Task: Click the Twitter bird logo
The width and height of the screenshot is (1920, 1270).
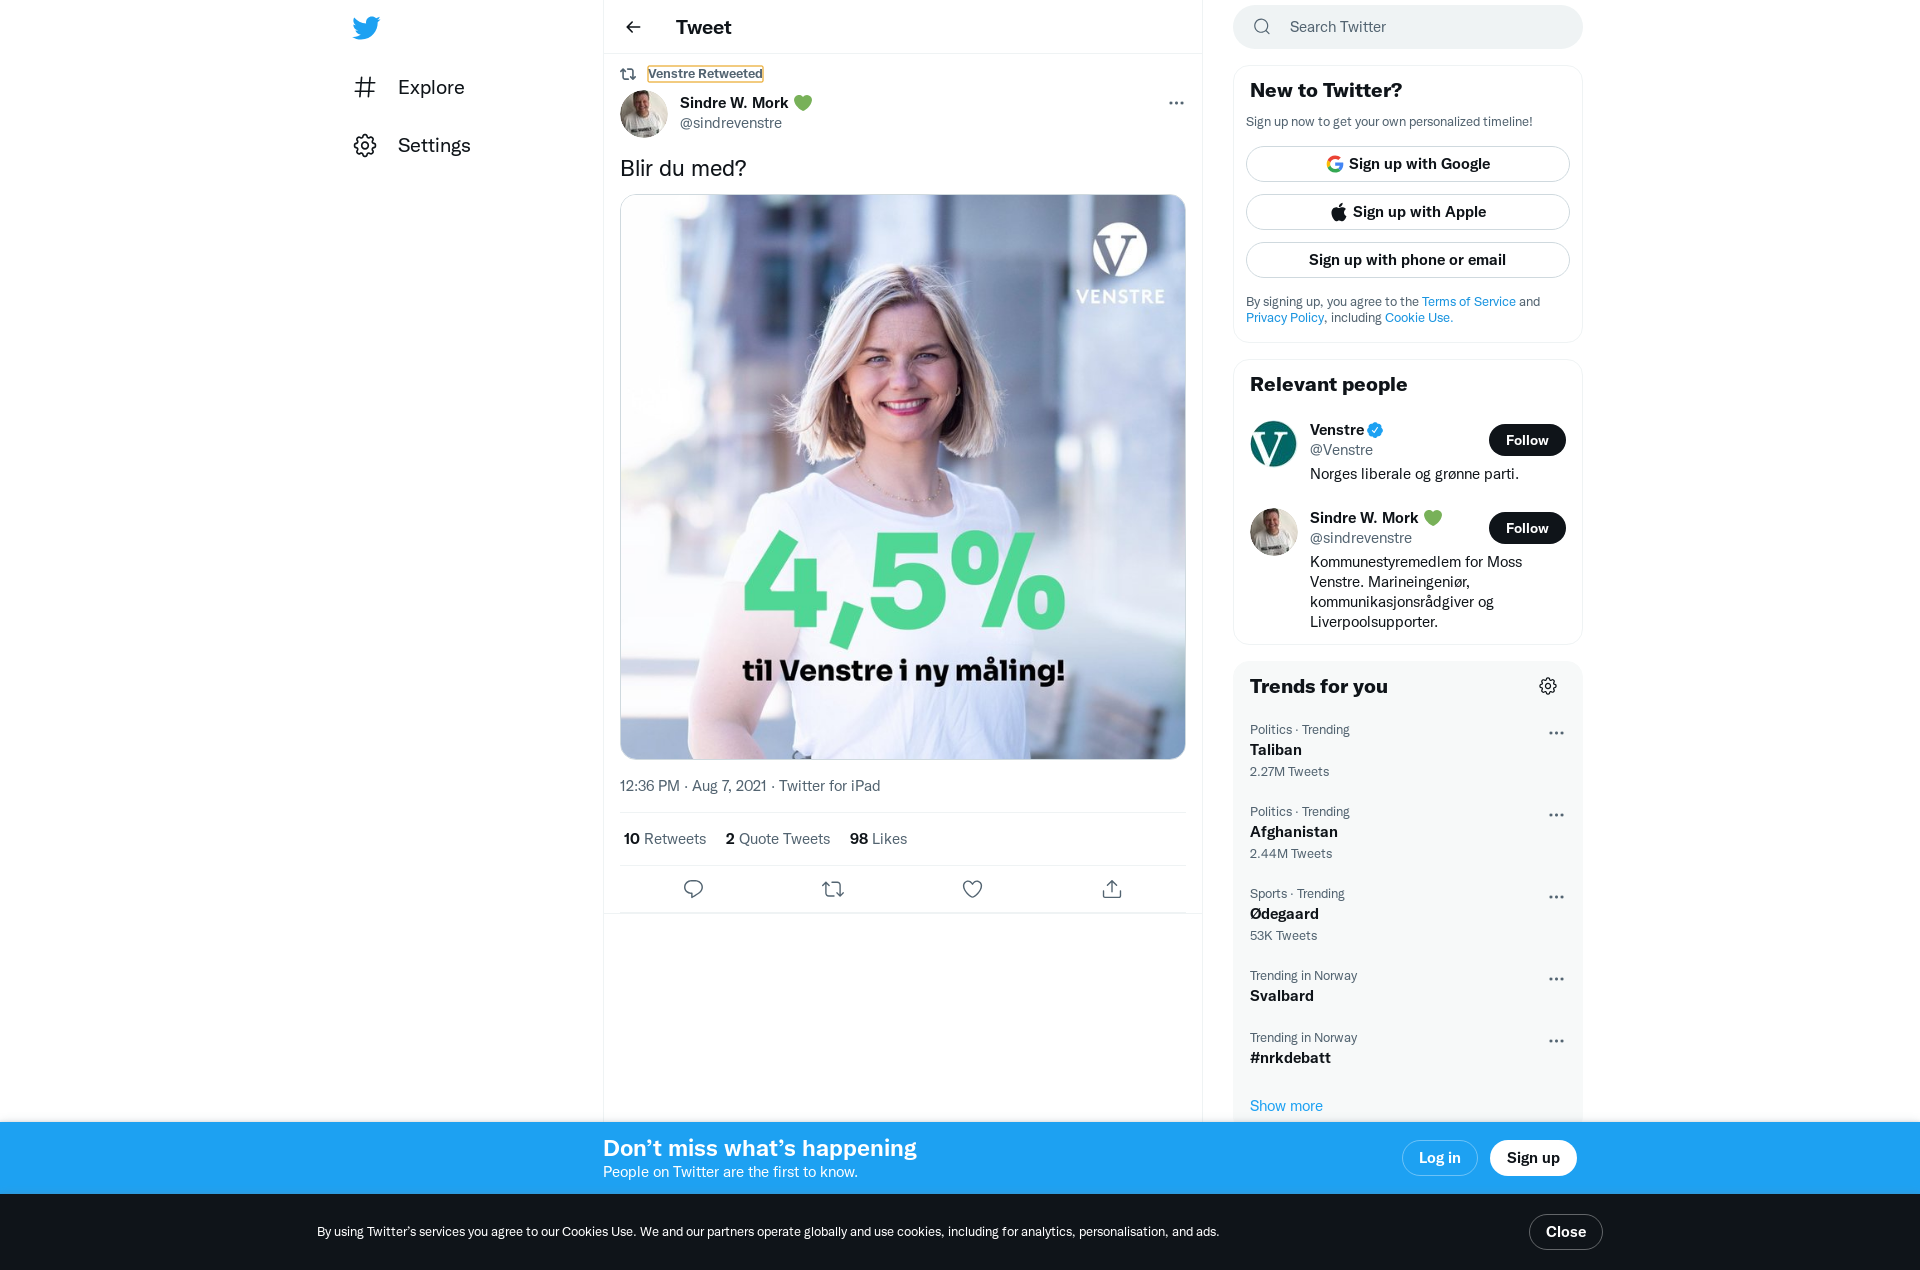Action: [366, 28]
